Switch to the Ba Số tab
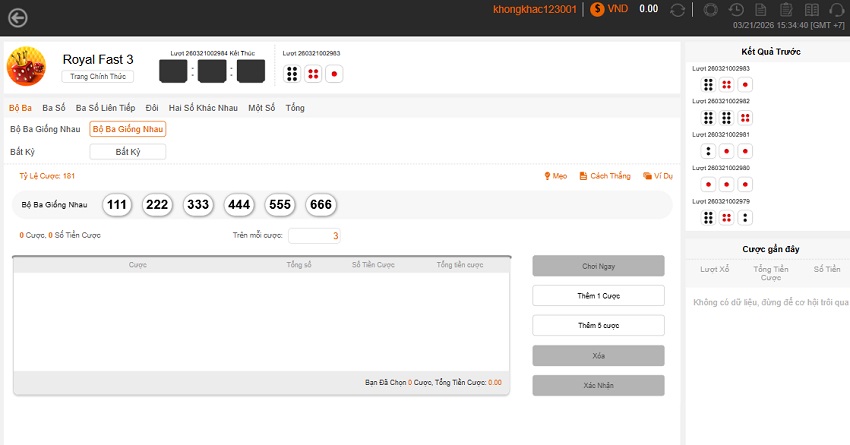The height and width of the screenshot is (445, 850). coord(54,108)
